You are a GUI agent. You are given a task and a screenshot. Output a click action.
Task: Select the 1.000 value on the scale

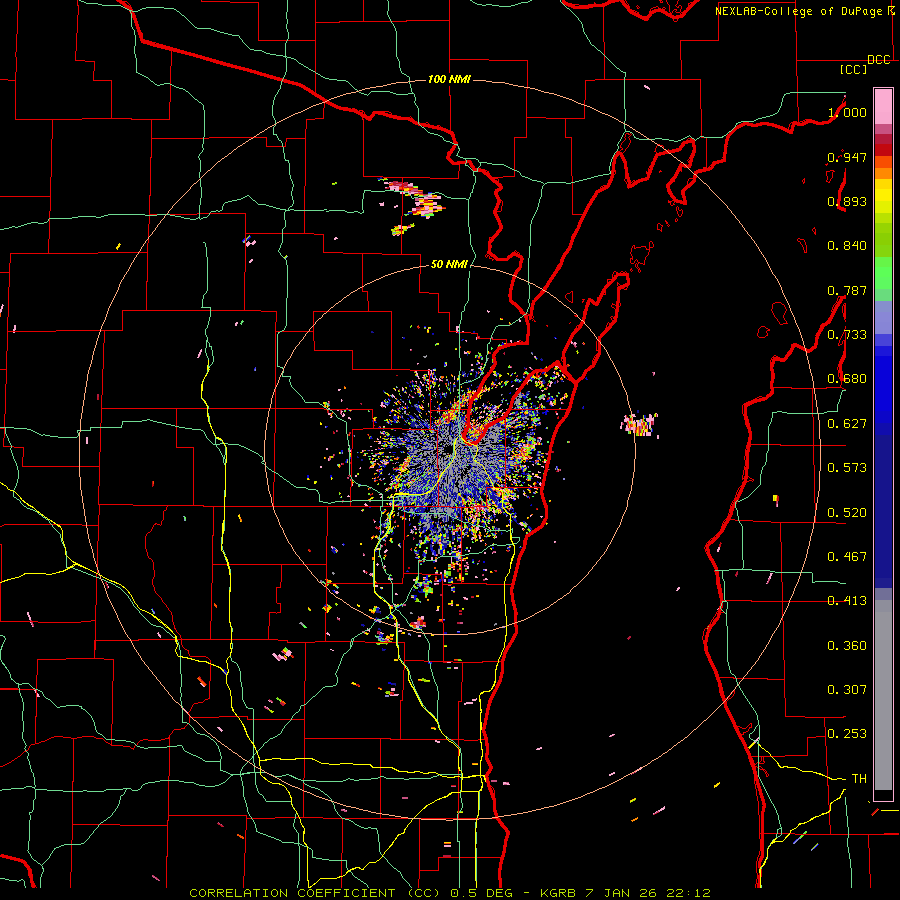847,112
